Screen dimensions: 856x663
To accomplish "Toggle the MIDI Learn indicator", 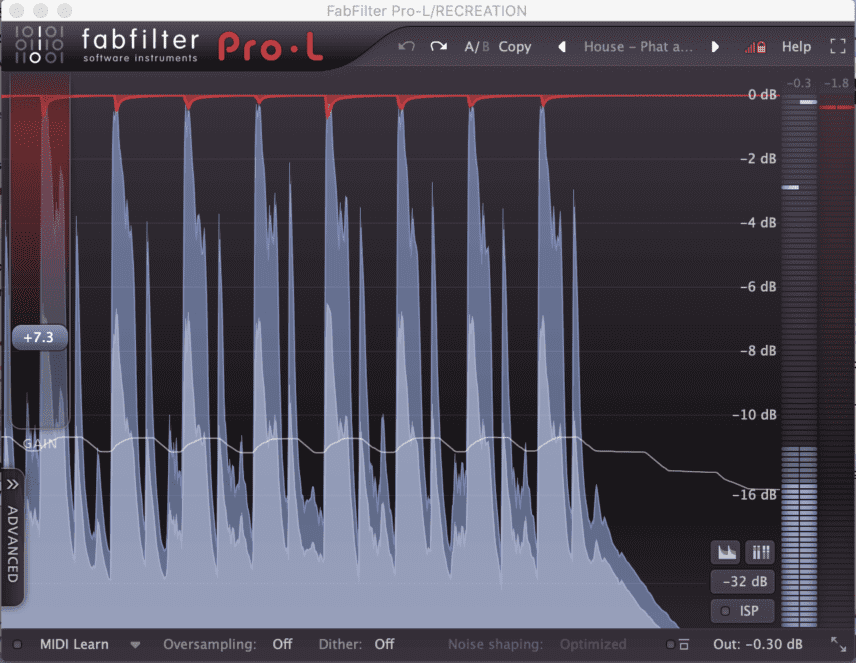I will click(17, 644).
